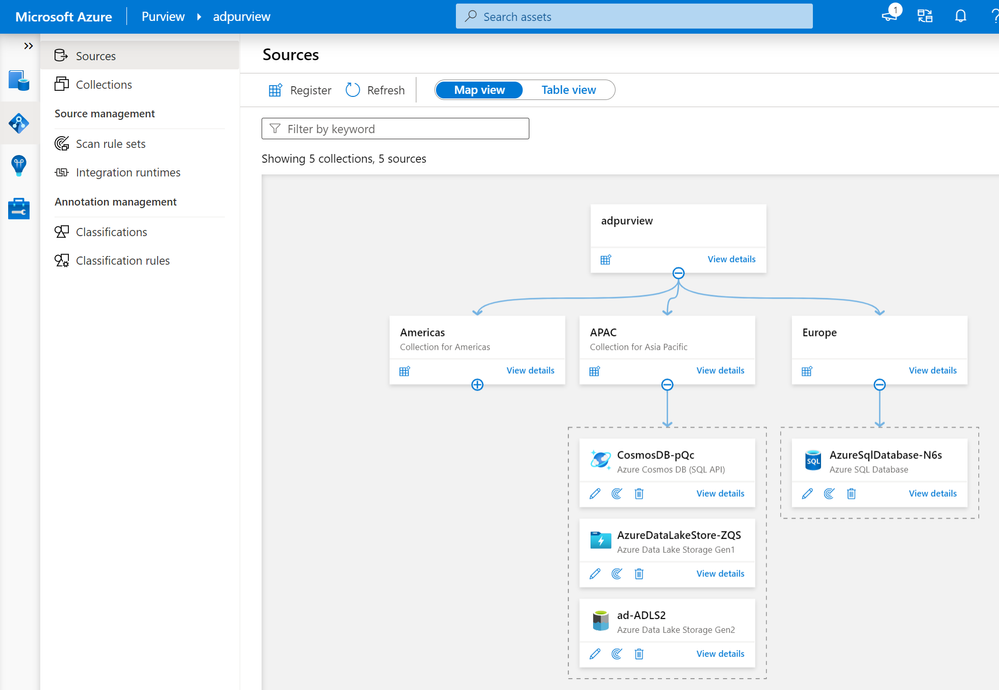Image resolution: width=999 pixels, height=690 pixels.
Task: Select the APAC collection title
Action: point(603,332)
